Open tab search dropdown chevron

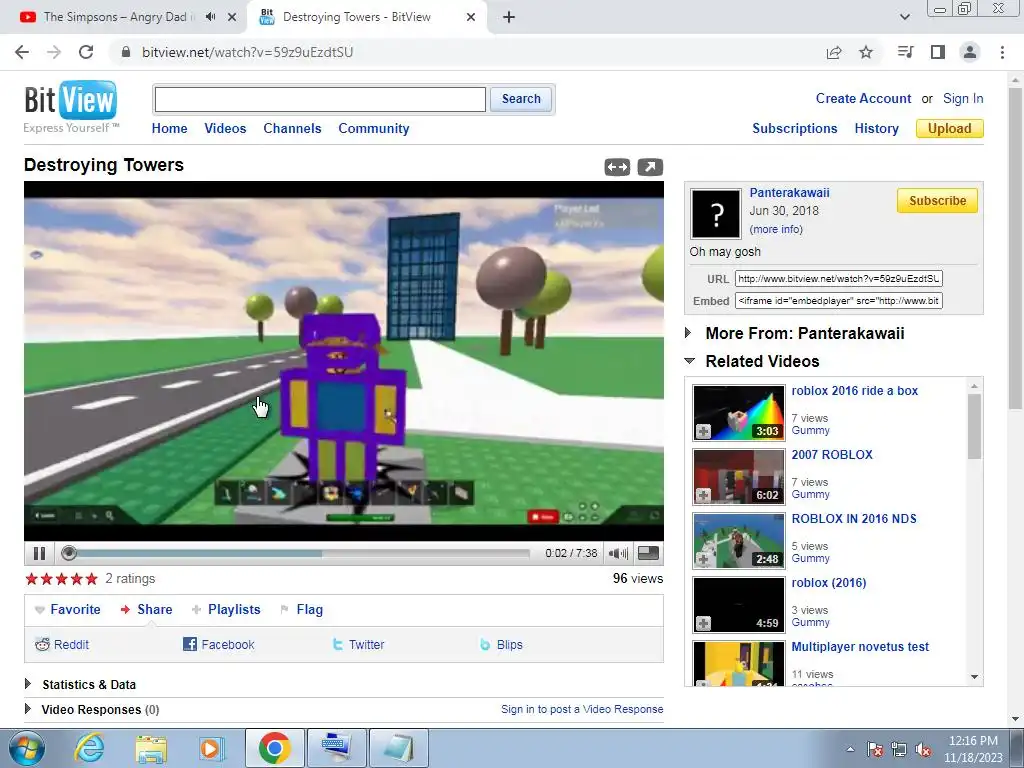coord(904,17)
